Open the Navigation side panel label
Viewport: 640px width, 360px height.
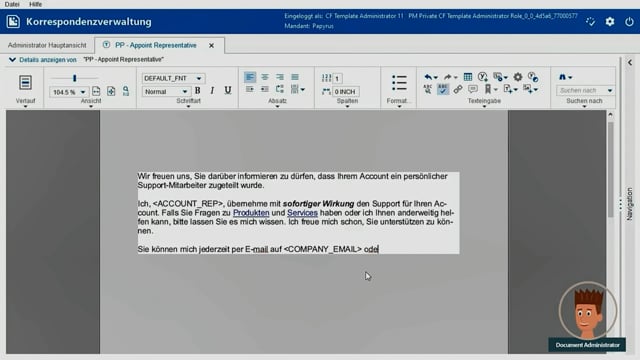[x=630, y=204]
